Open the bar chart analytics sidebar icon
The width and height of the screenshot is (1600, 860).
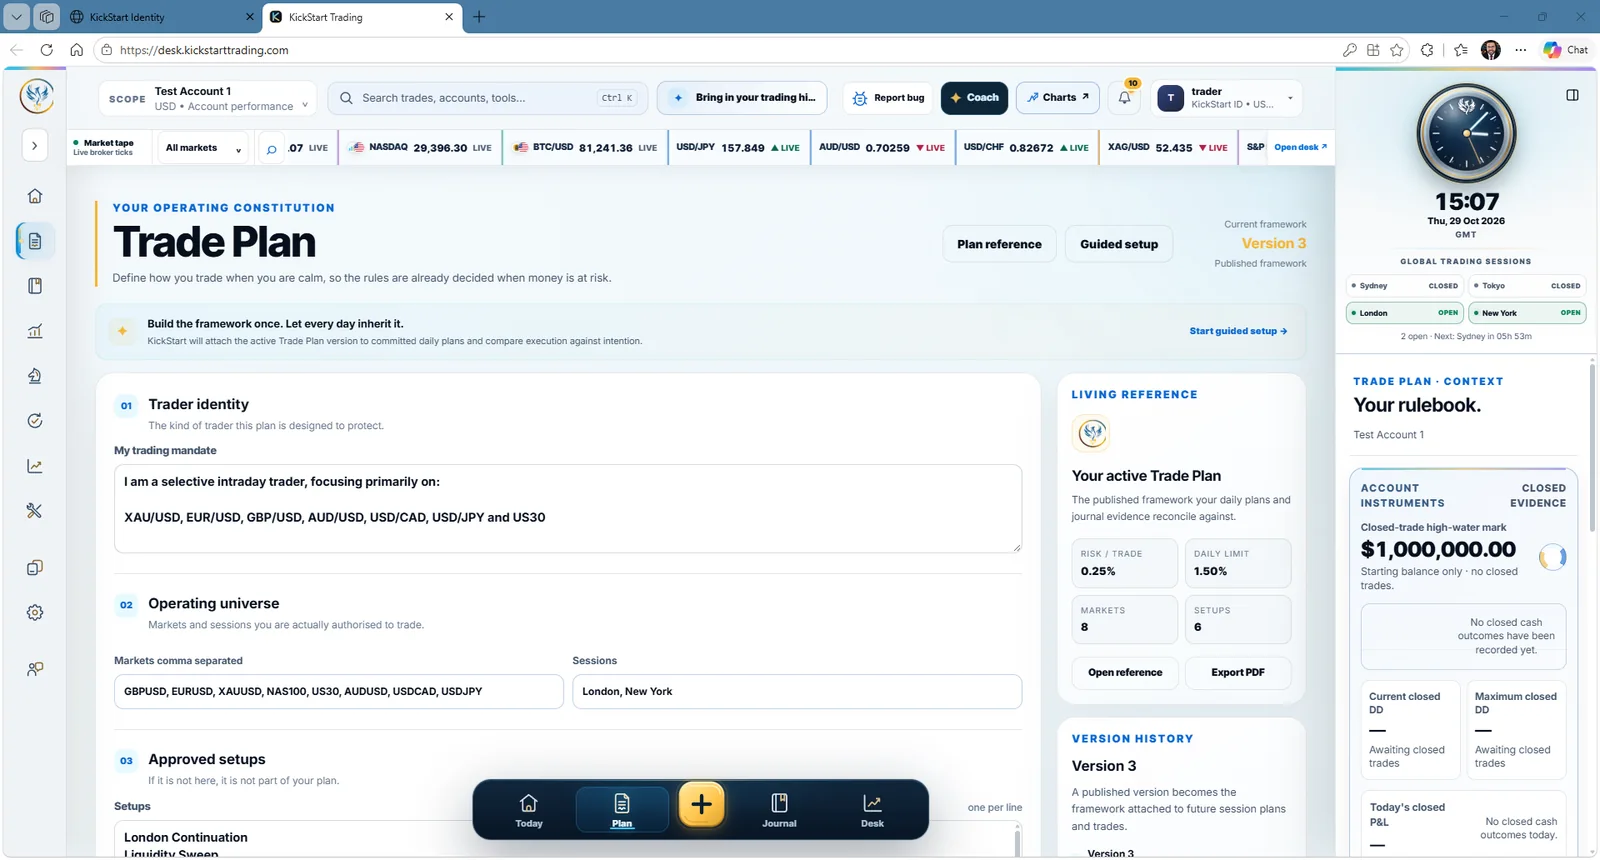coord(35,331)
